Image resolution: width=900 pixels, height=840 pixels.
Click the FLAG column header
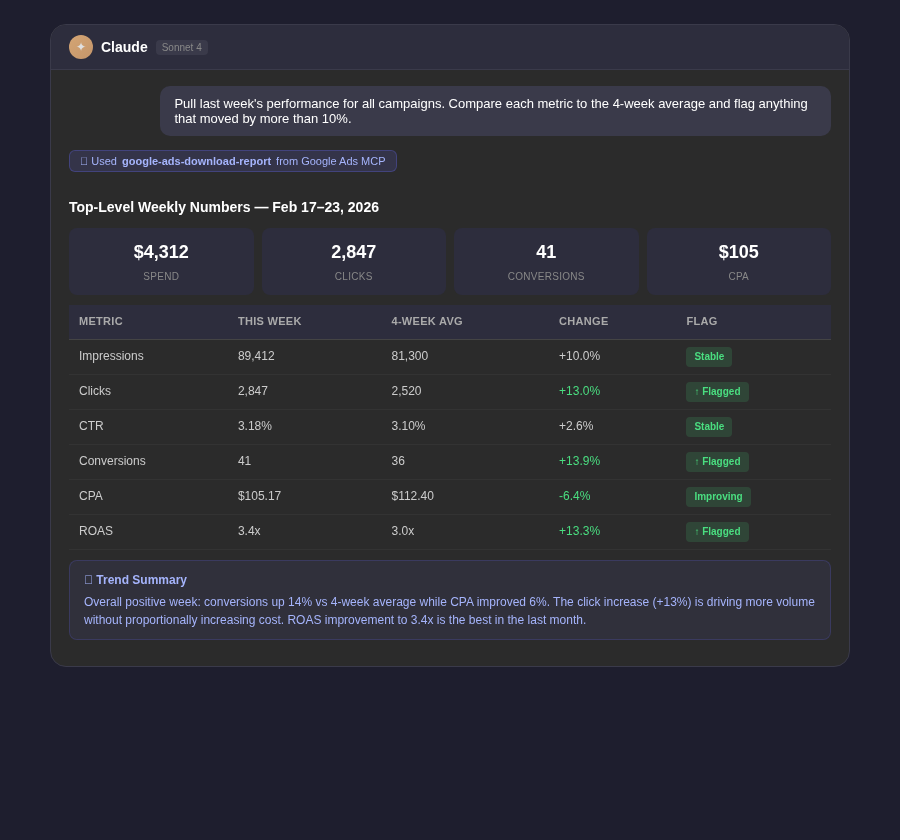tap(701, 321)
